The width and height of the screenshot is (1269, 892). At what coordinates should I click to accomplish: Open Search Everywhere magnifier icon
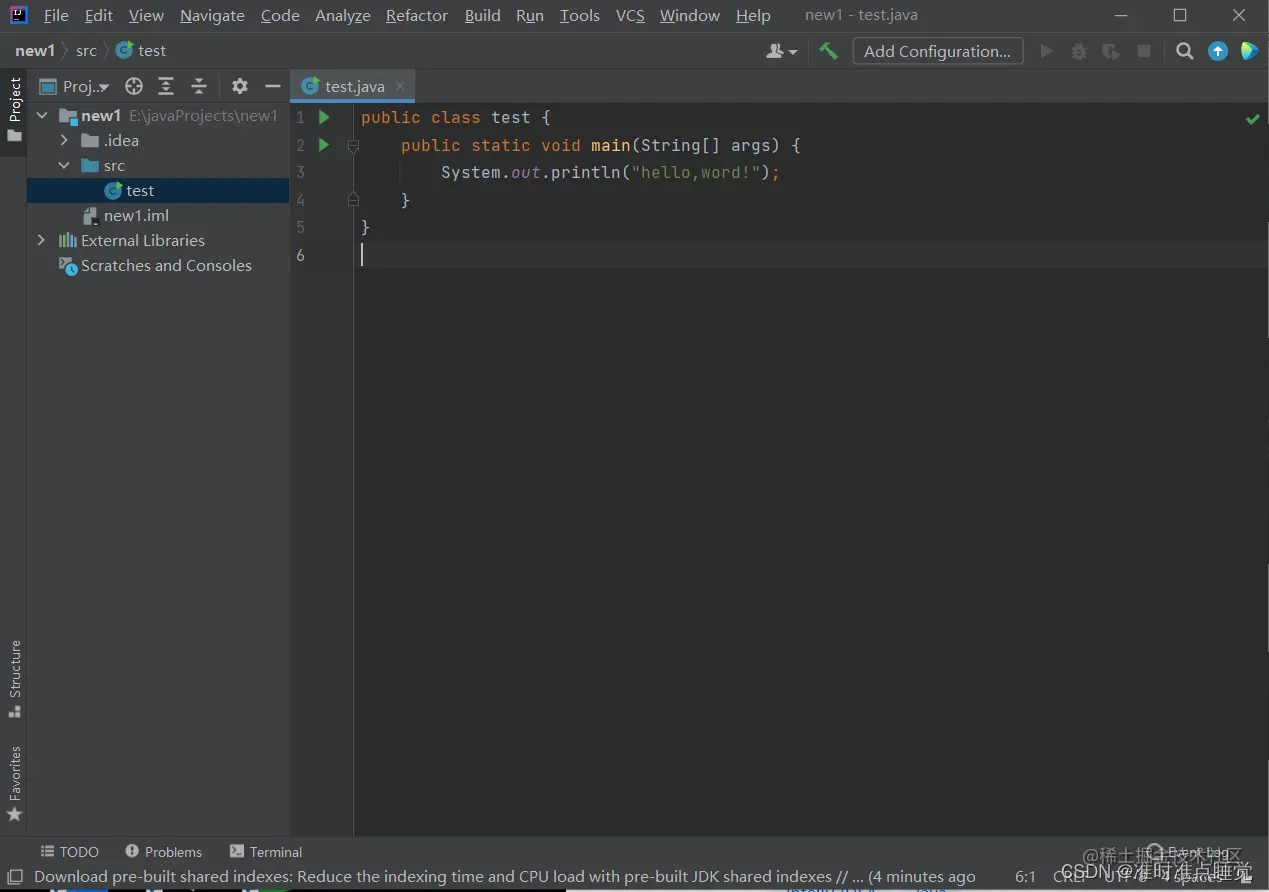pos(1185,51)
